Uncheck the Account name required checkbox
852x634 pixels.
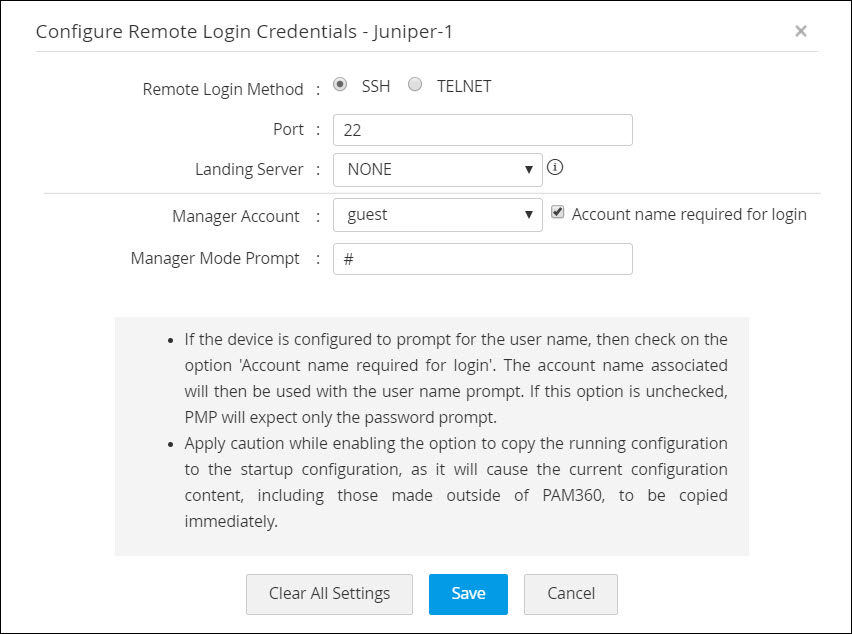click(558, 212)
